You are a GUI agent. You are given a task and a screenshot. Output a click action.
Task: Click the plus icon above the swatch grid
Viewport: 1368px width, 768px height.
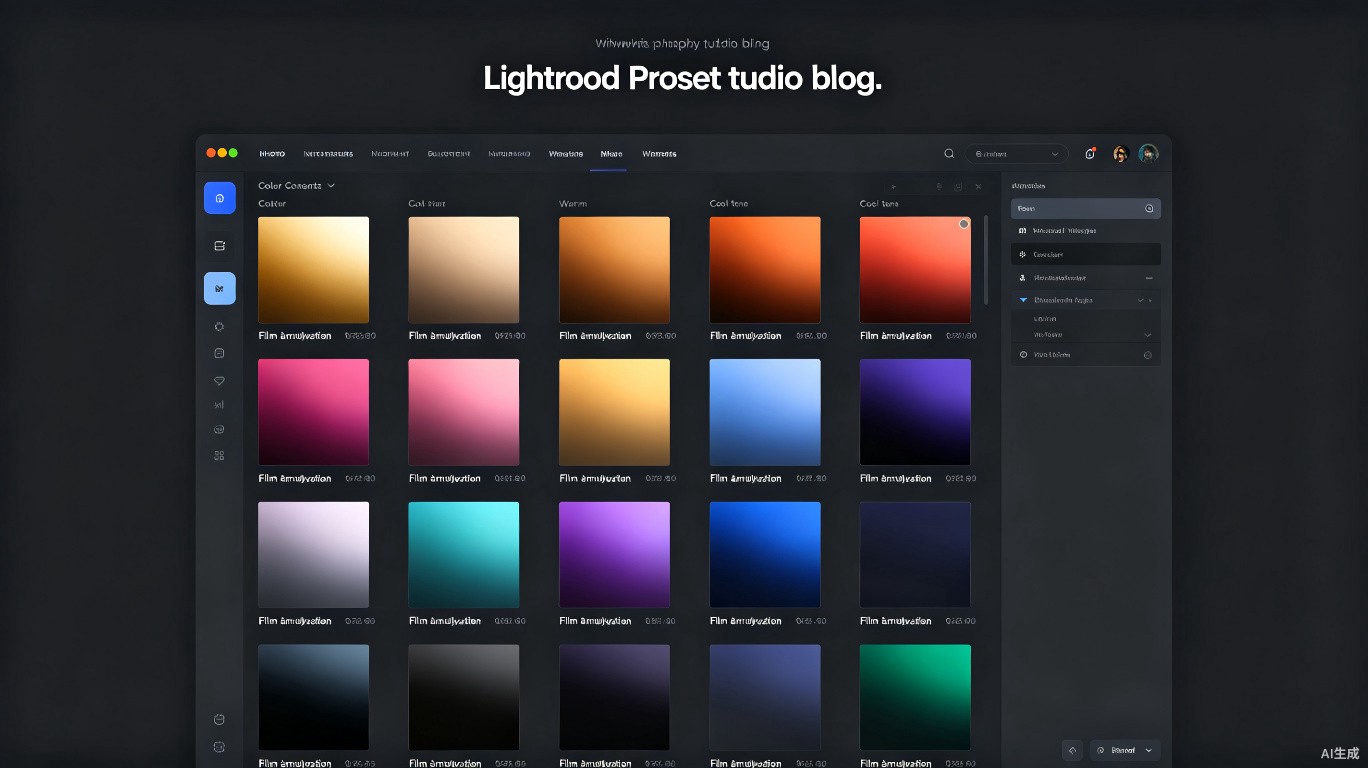[x=894, y=187]
